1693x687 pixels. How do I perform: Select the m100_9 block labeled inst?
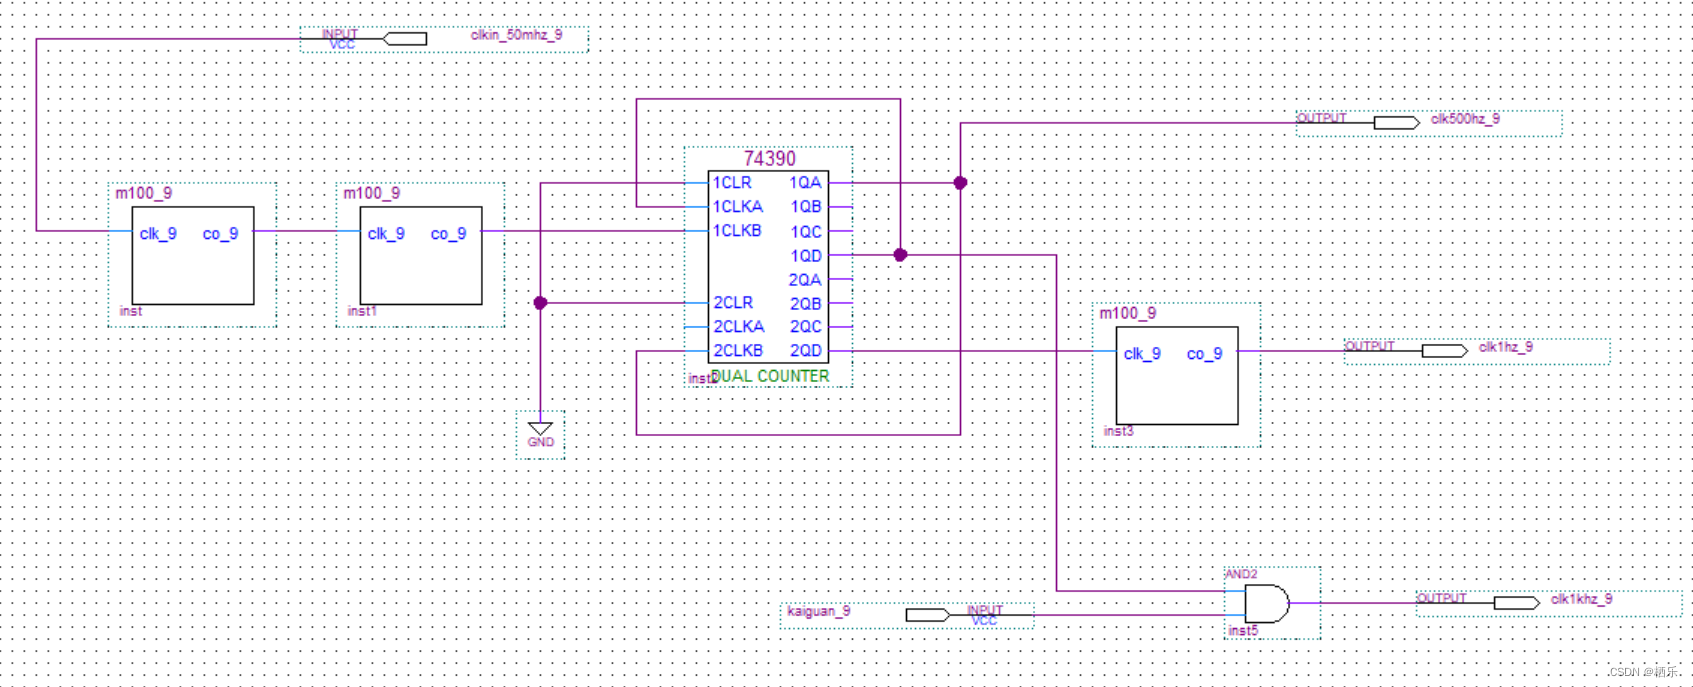tap(193, 255)
